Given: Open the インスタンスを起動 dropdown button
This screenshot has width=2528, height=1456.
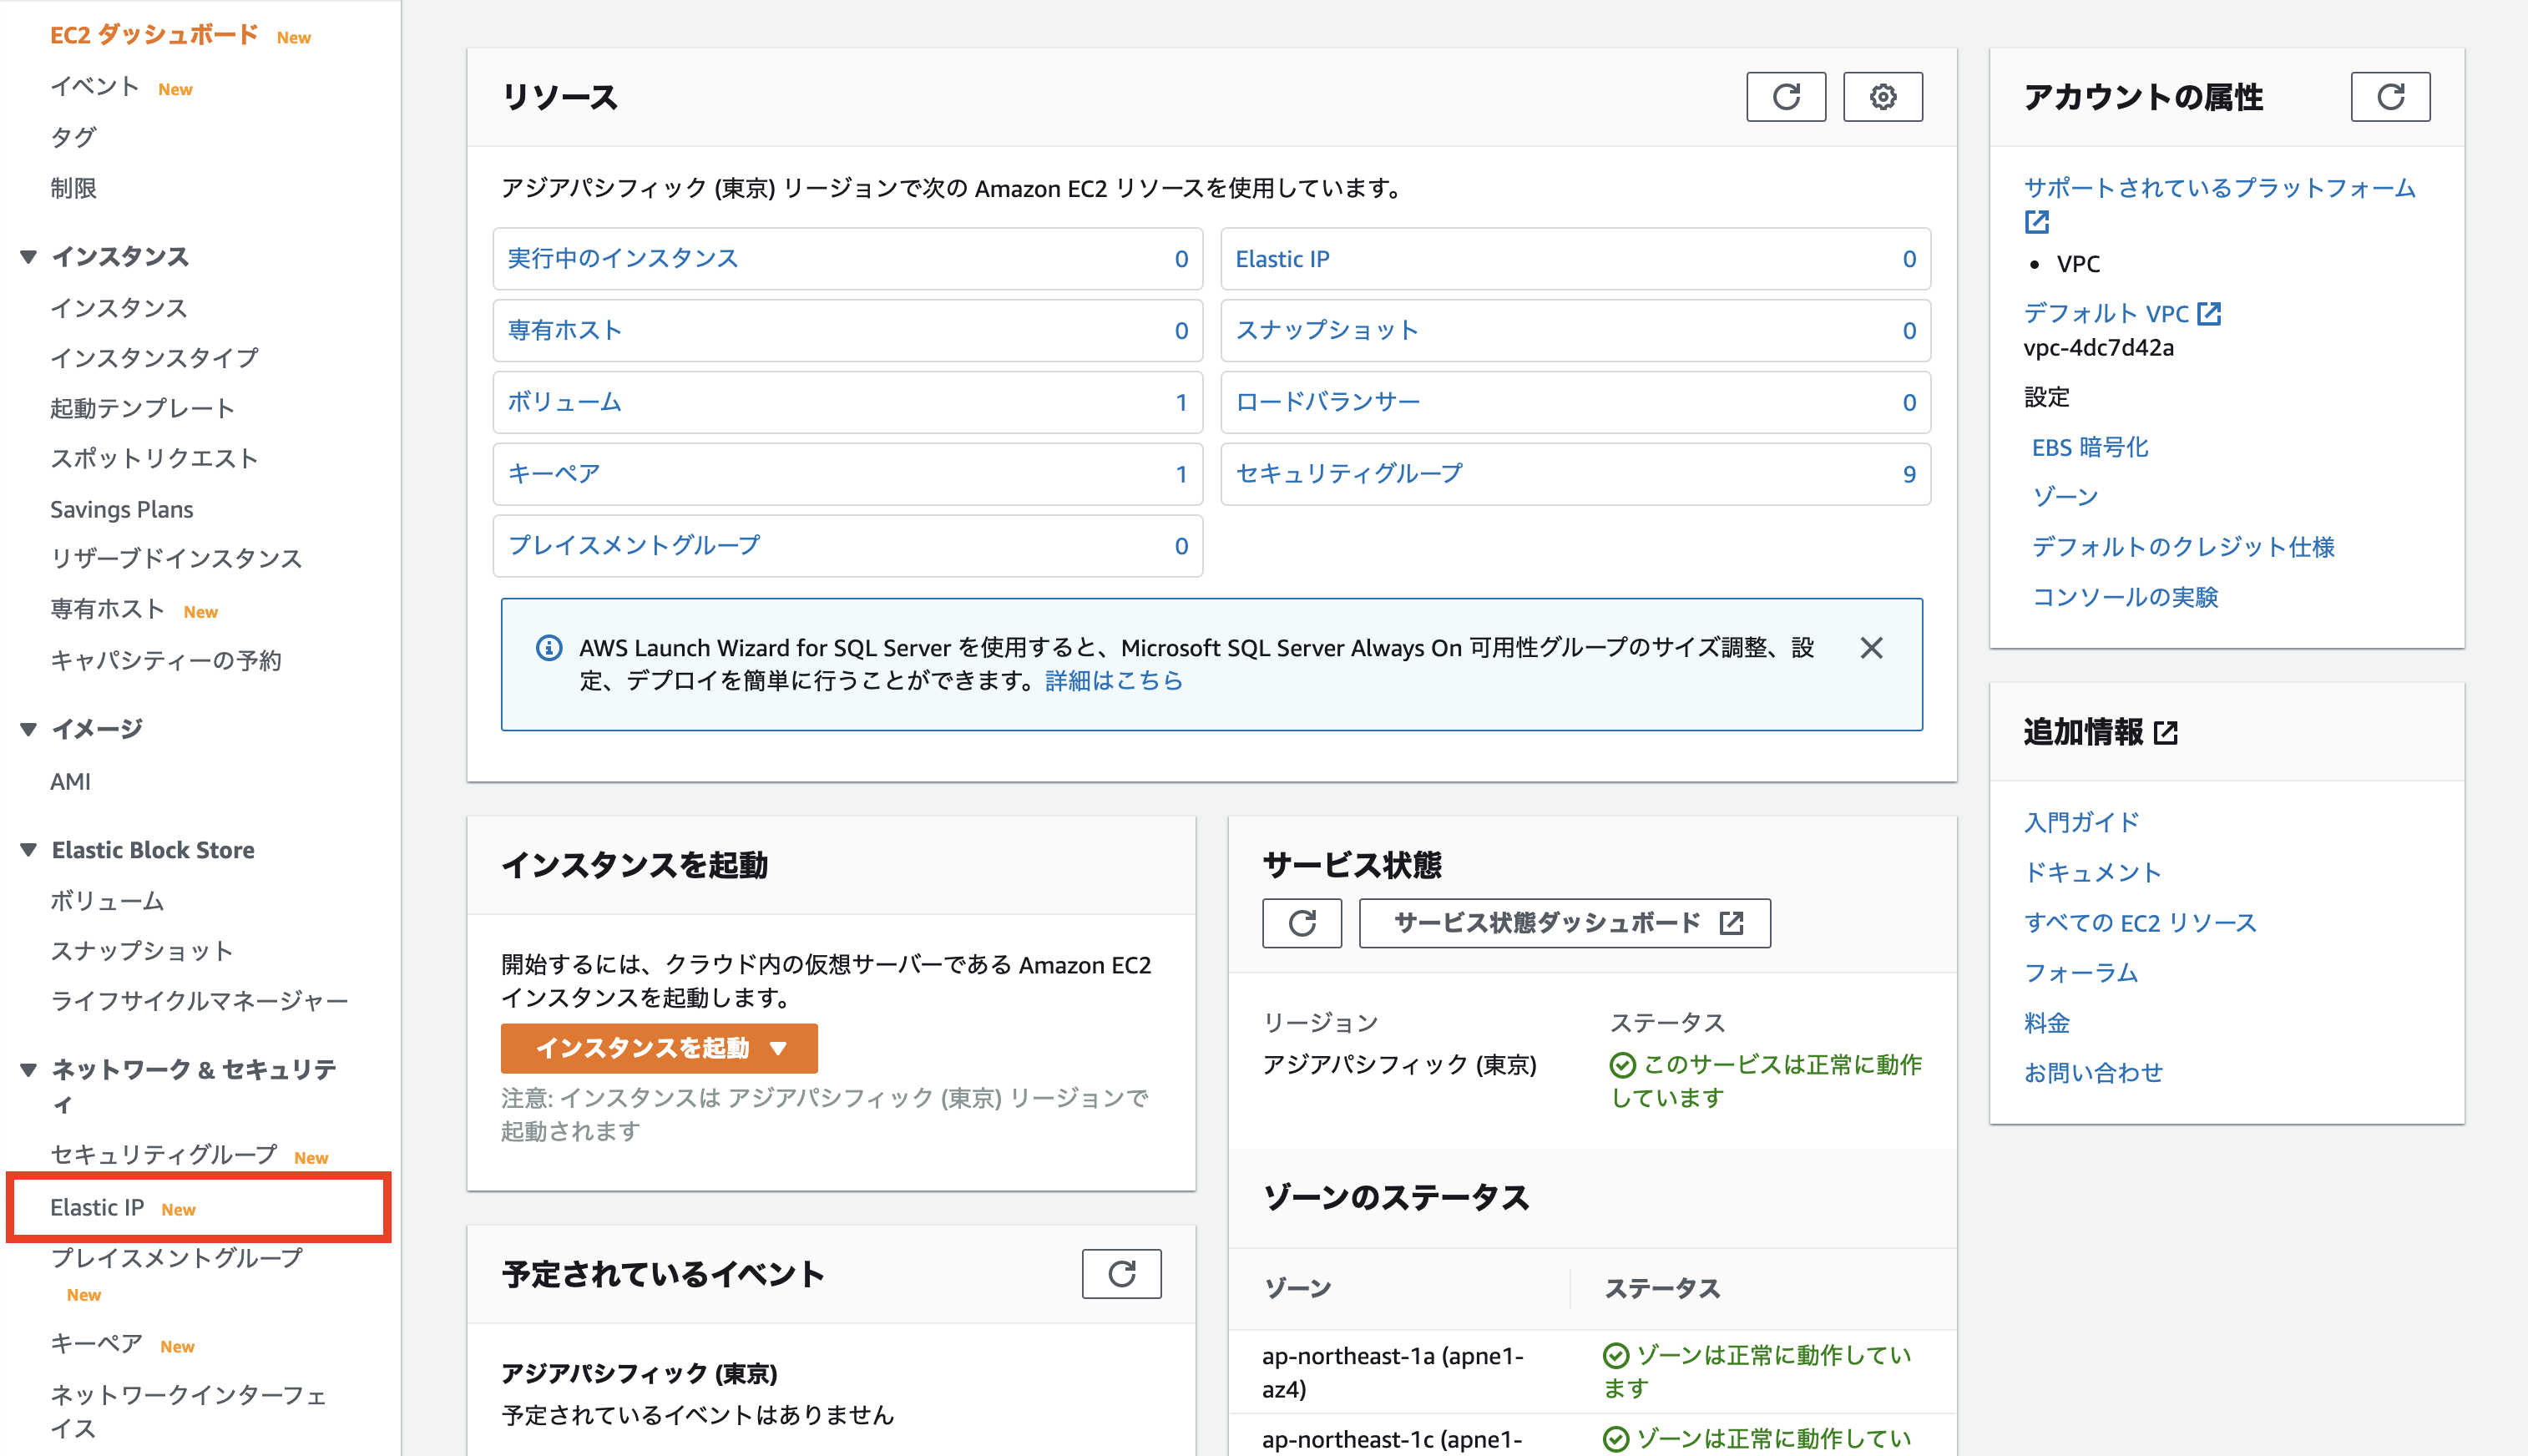Looking at the screenshot, I should coord(659,1048).
